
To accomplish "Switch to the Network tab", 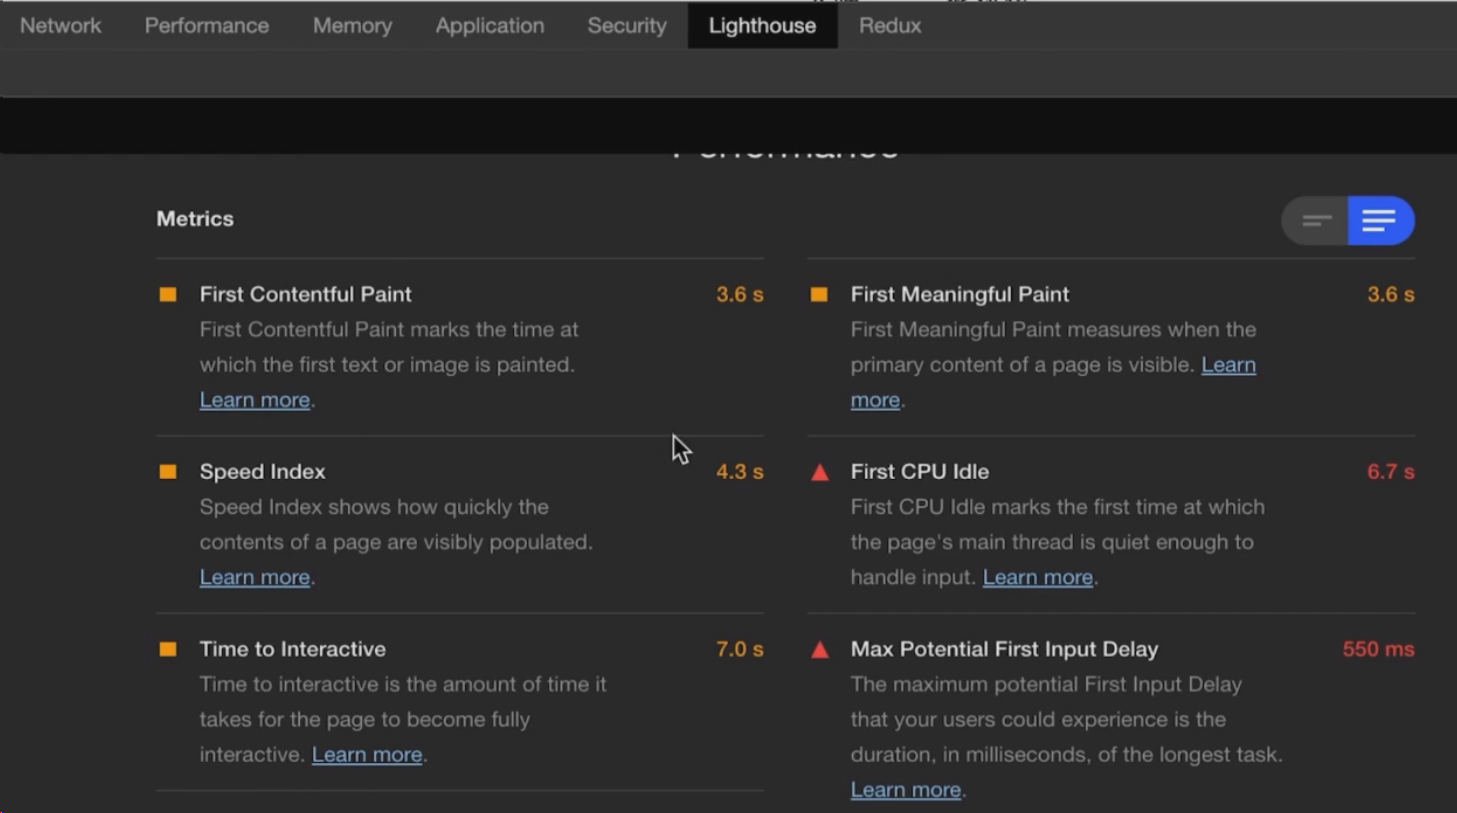I will point(60,25).
